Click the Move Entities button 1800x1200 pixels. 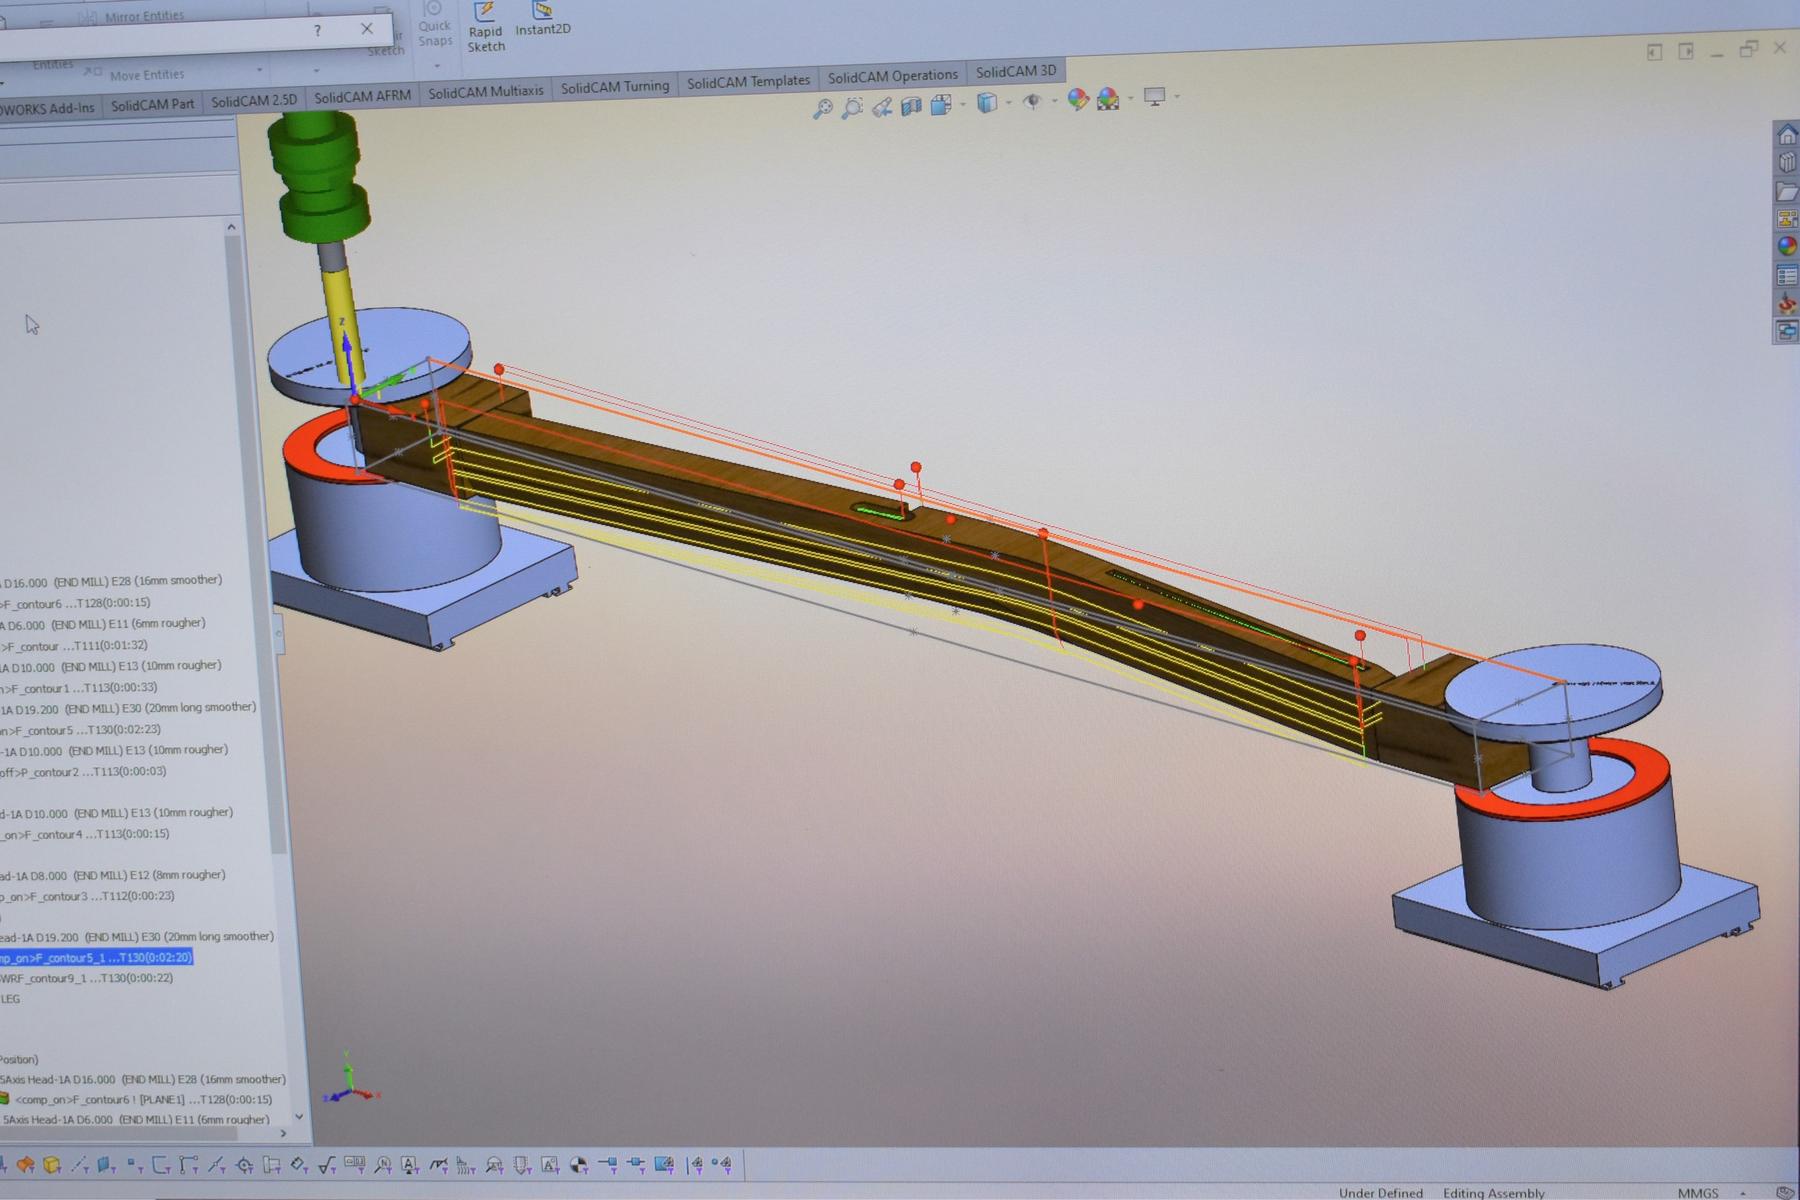pyautogui.click(x=135, y=74)
